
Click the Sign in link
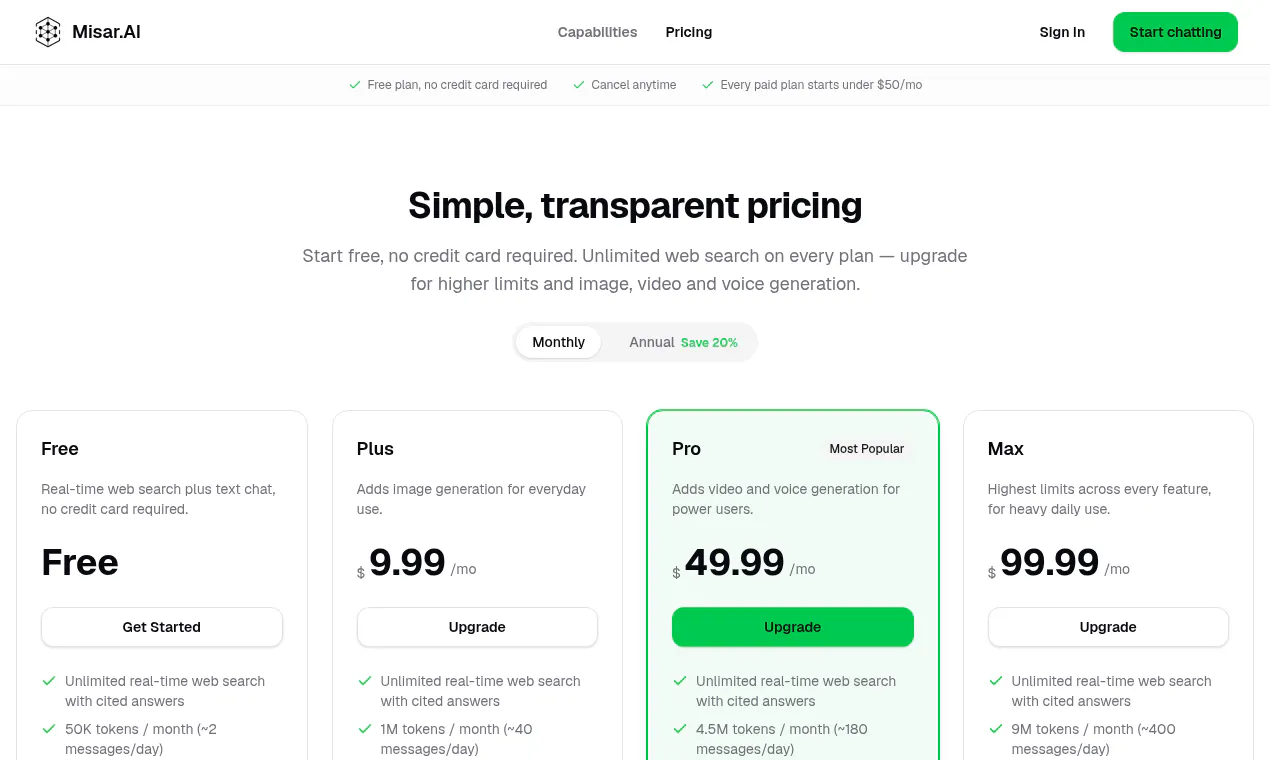[x=1062, y=32]
